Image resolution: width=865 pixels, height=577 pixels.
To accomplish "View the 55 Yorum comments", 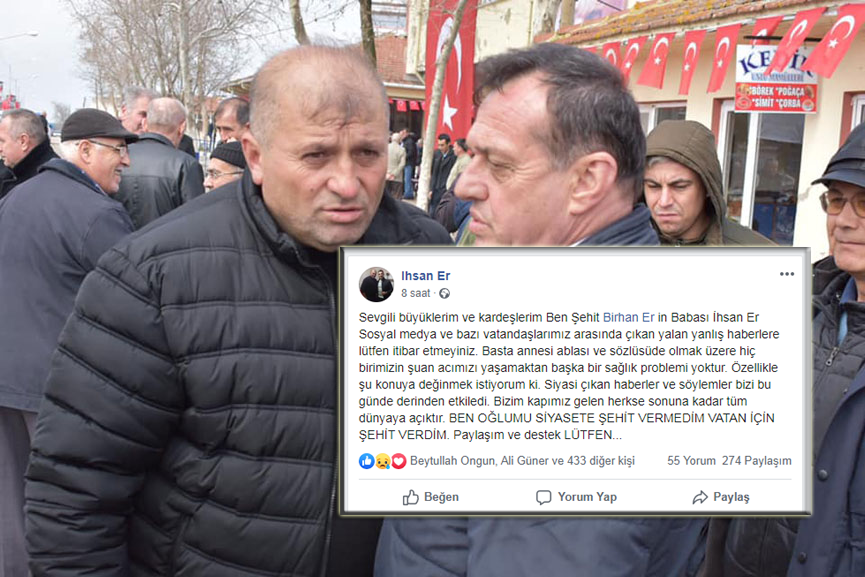I will (x=691, y=461).
